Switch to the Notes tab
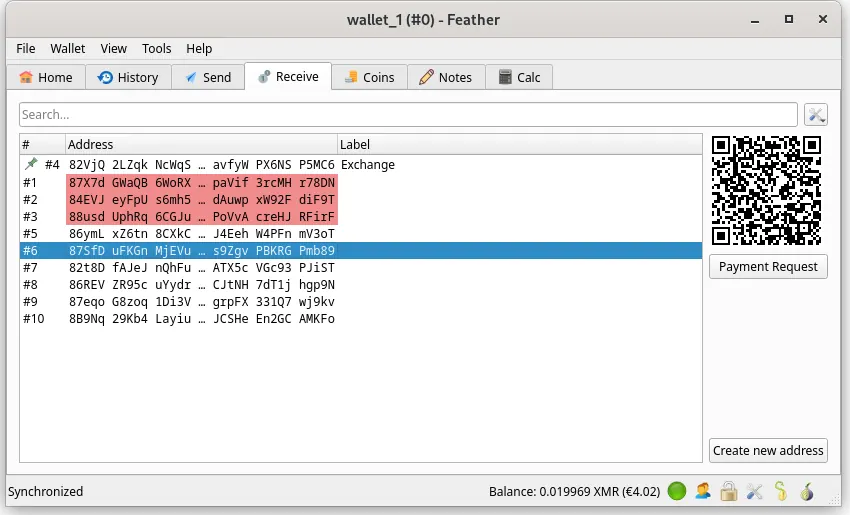The height and width of the screenshot is (515, 850). click(x=446, y=78)
